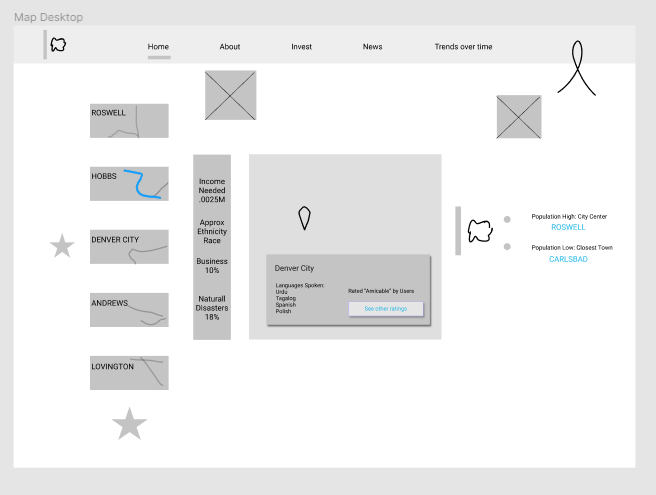
Task: Click Approx Ethnicity Race label
Action: [212, 231]
